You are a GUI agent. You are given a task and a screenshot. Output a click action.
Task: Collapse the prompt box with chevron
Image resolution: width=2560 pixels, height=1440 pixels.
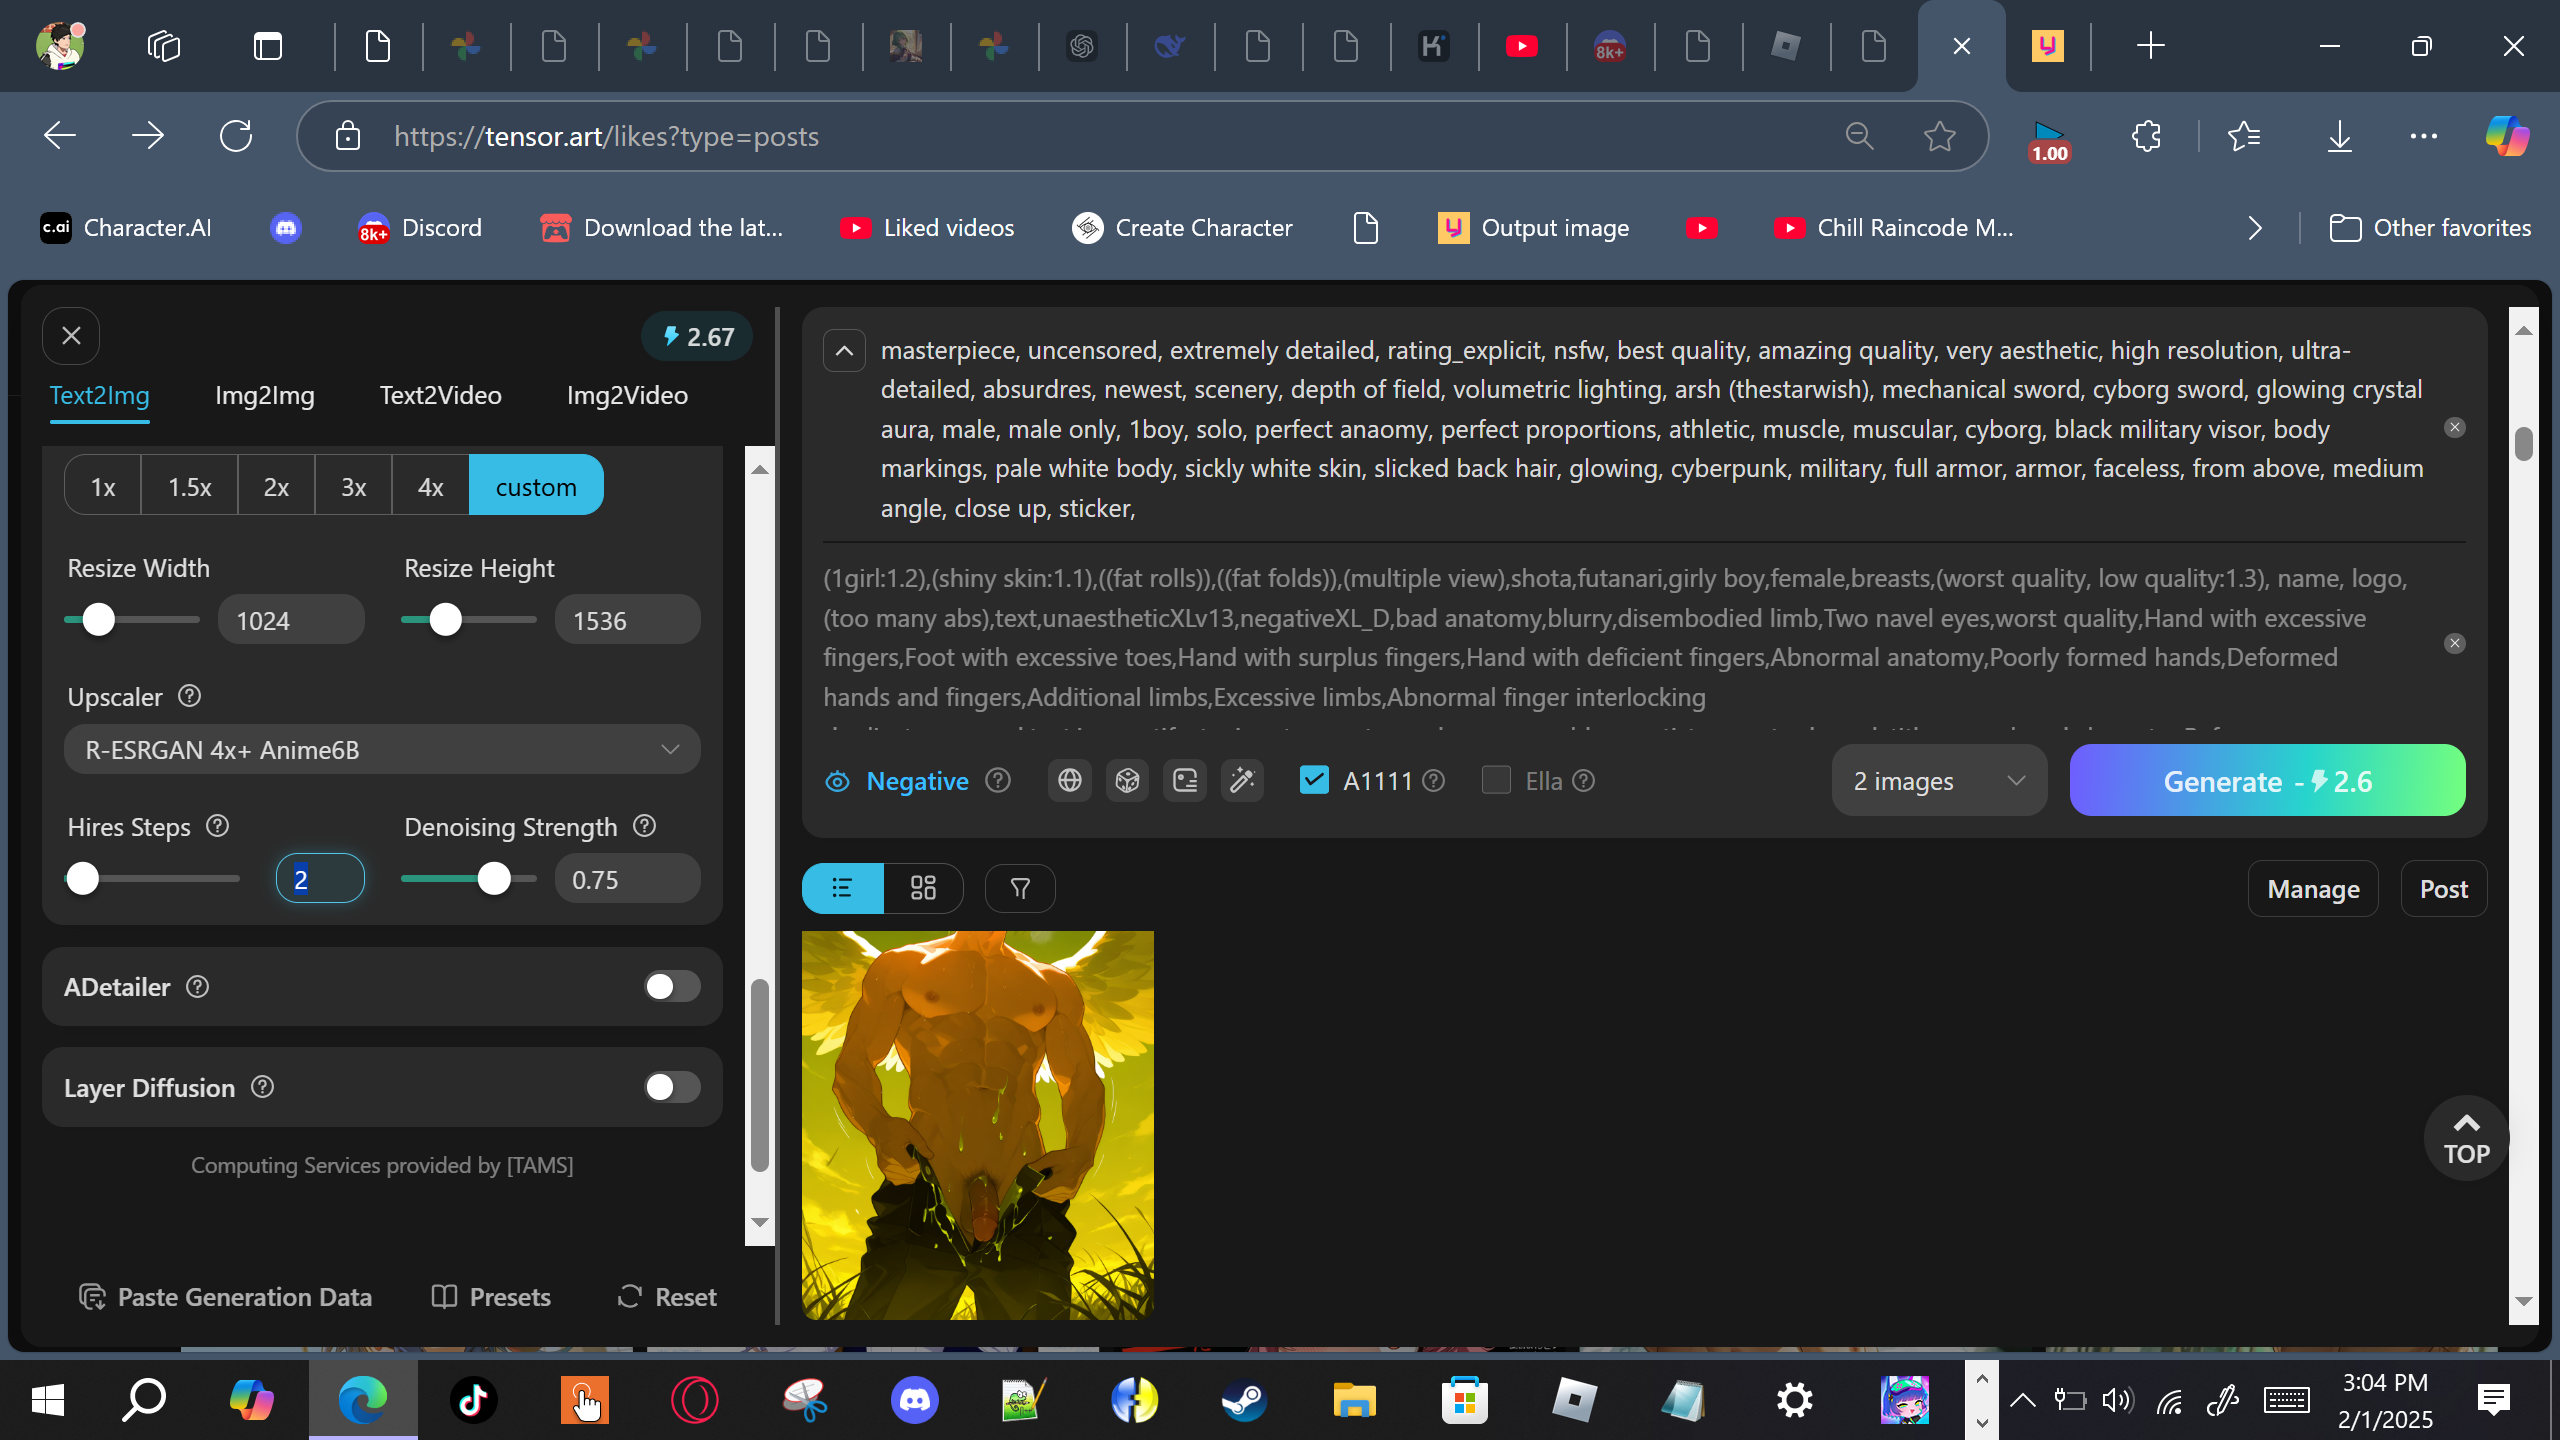(x=844, y=351)
